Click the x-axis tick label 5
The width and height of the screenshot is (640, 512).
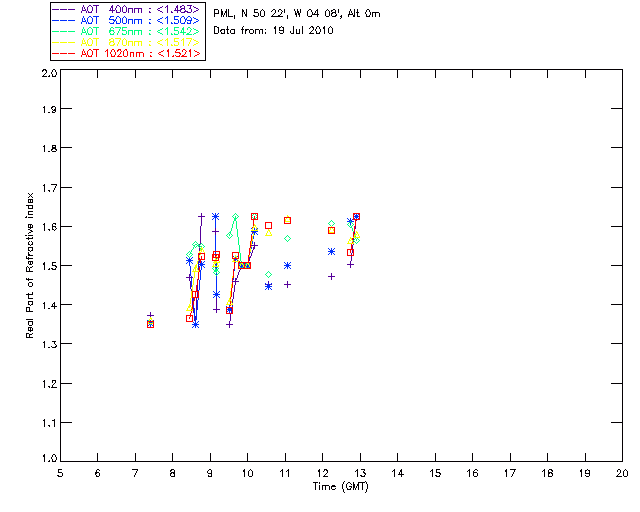click(x=60, y=474)
